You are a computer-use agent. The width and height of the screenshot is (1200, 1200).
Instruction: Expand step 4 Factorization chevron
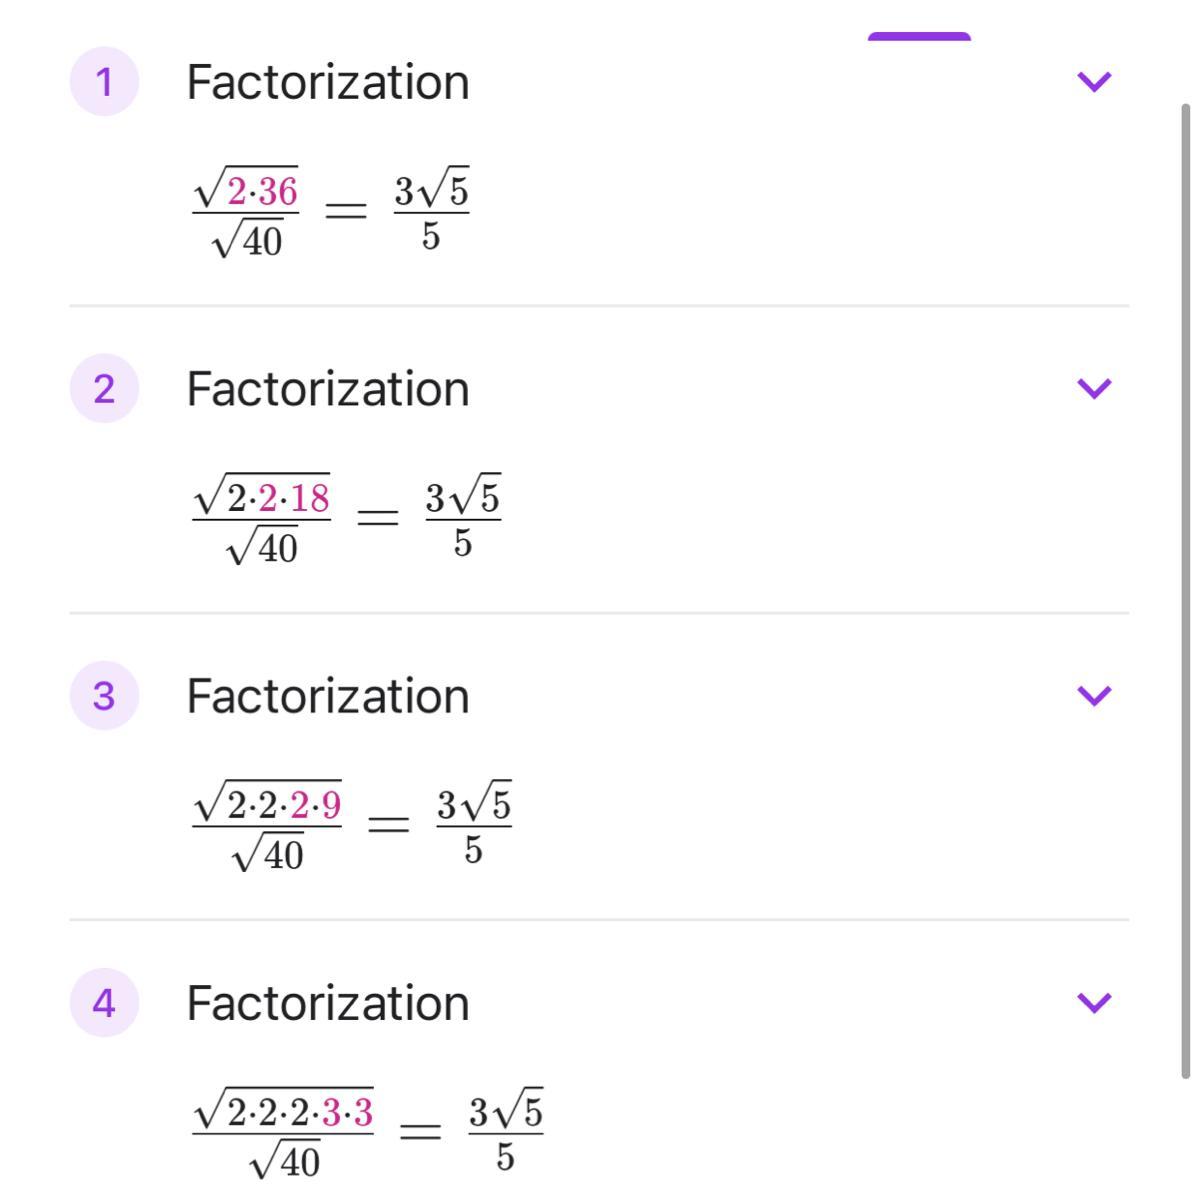(1094, 1002)
